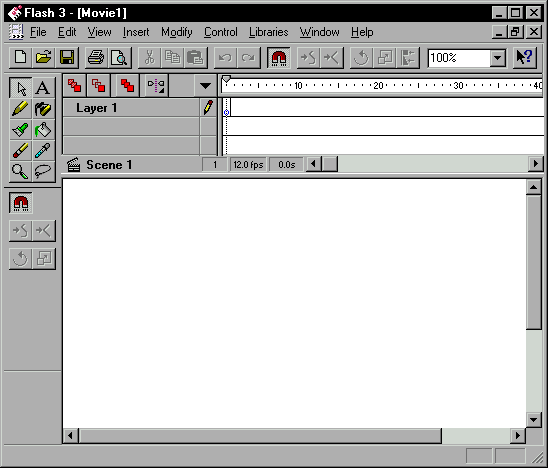Select the Eyedropper tool
Screen dimensions: 548x468
(x=43, y=151)
